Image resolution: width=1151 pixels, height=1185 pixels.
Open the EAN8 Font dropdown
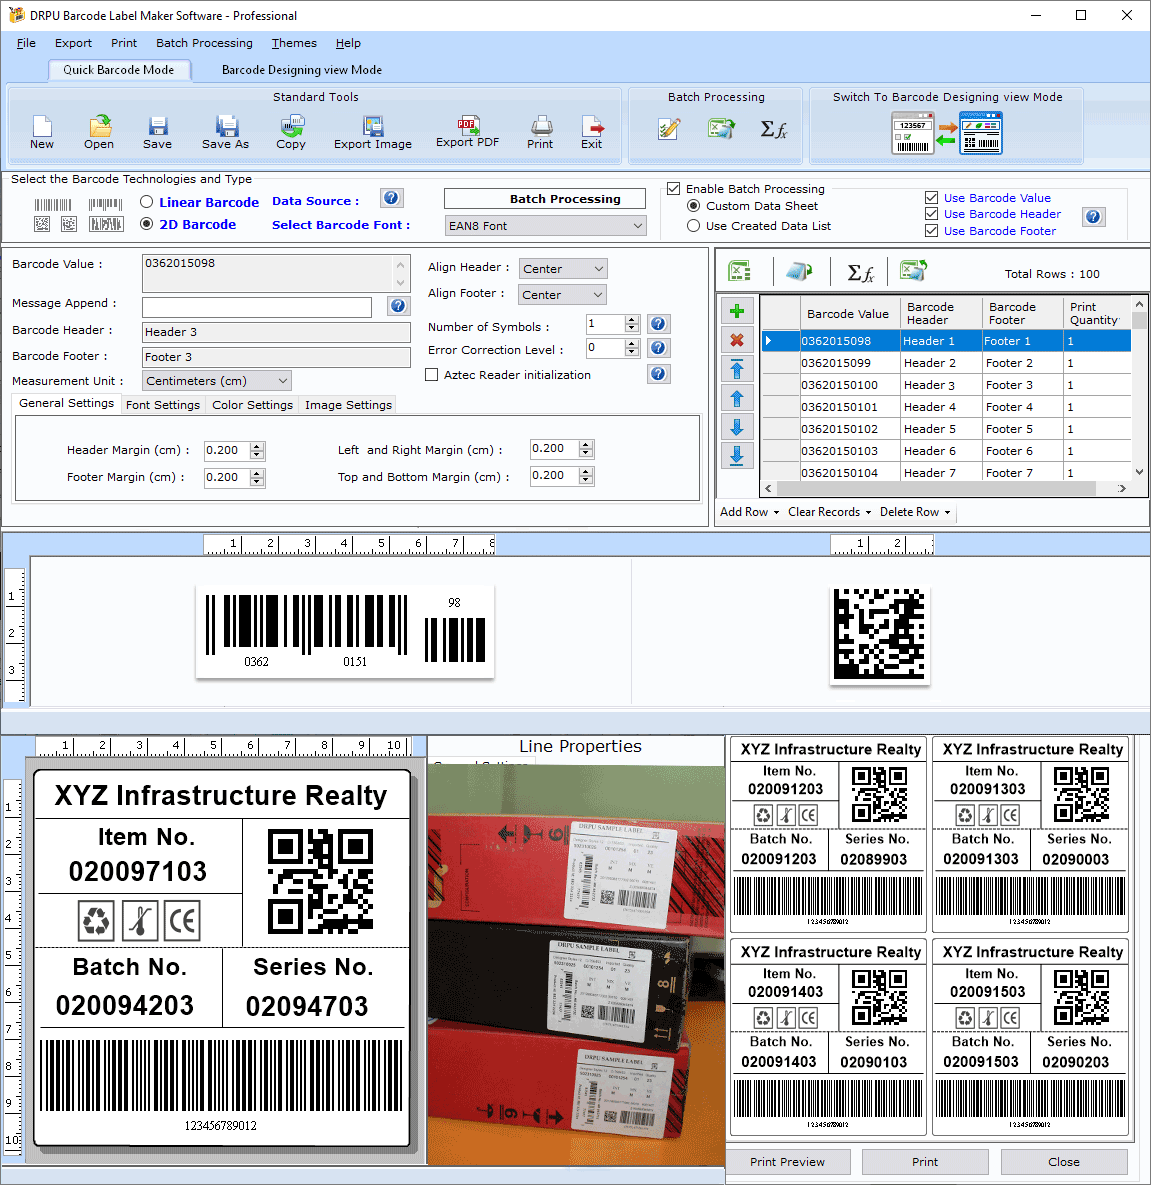[546, 225]
